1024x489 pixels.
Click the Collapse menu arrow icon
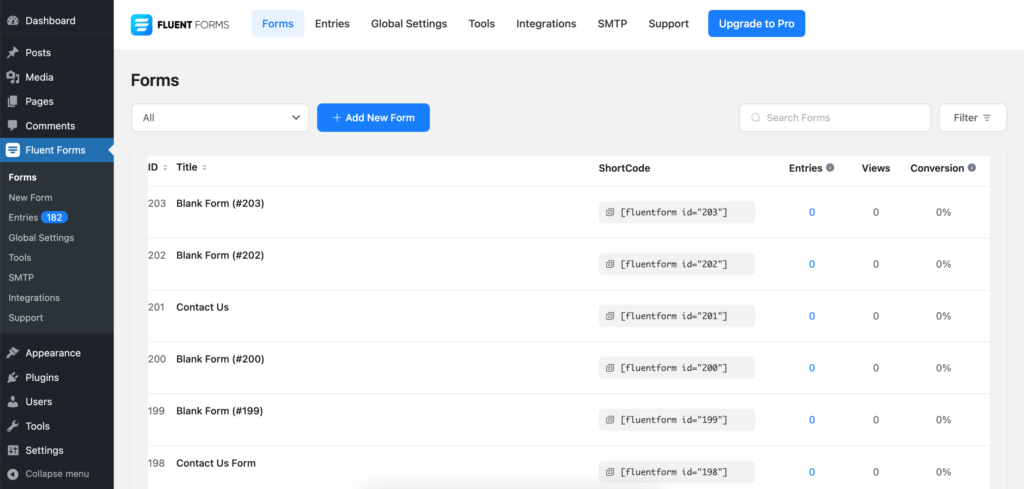(x=12, y=474)
